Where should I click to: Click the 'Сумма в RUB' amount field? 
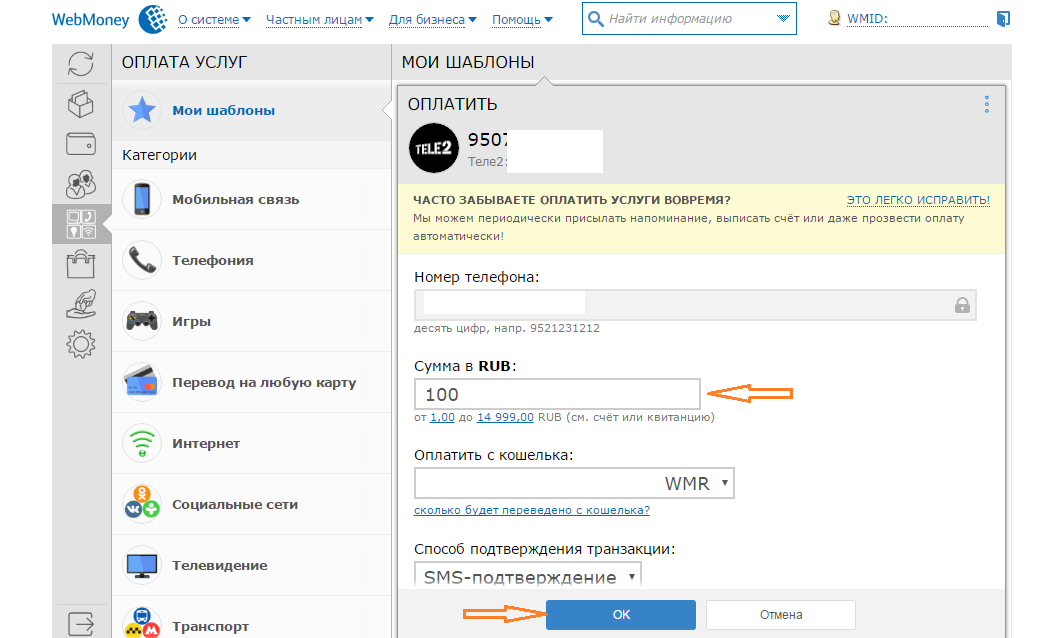[x=557, y=394]
